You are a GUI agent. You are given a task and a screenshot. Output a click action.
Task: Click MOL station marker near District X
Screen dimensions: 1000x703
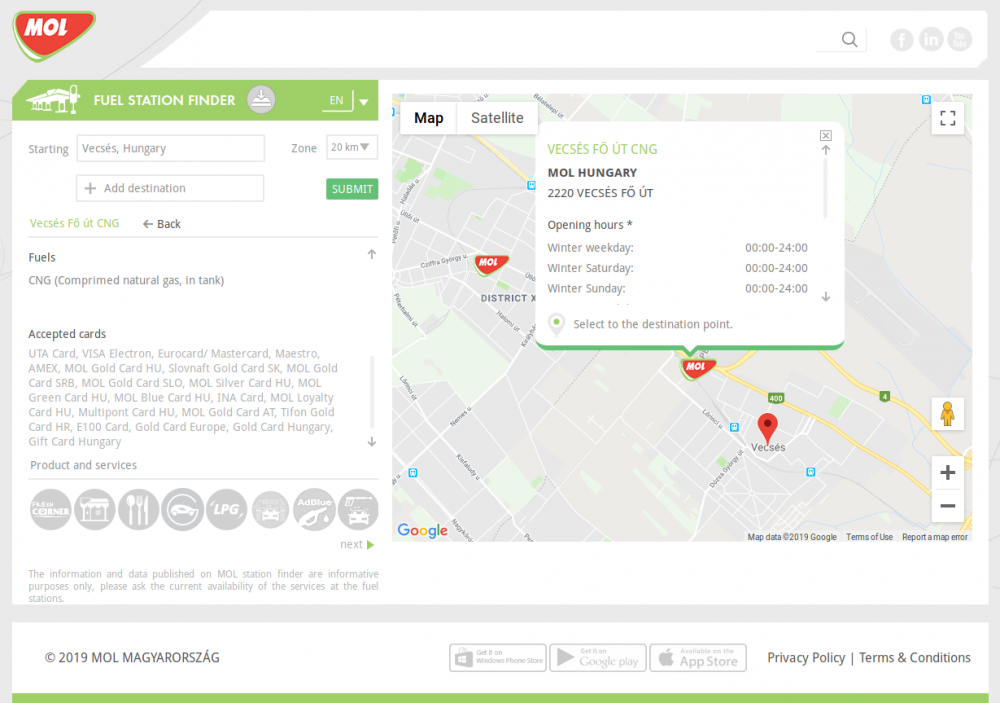coord(491,264)
